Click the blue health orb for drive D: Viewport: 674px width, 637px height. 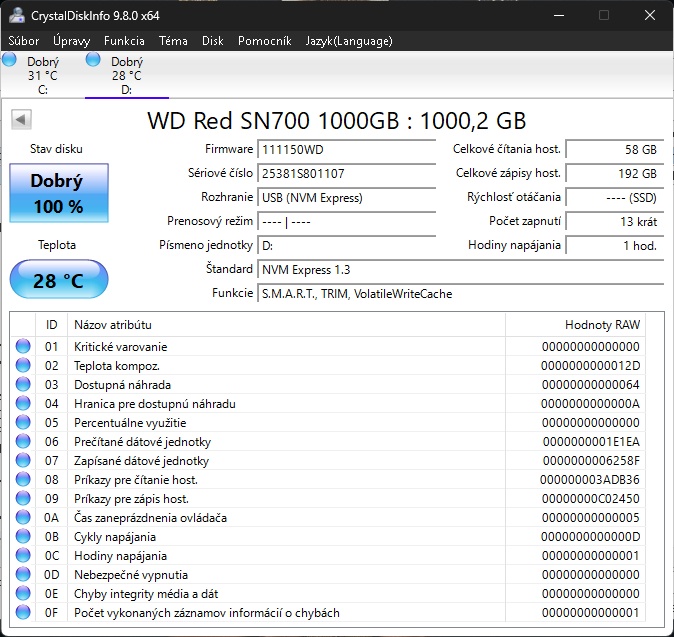click(93, 59)
